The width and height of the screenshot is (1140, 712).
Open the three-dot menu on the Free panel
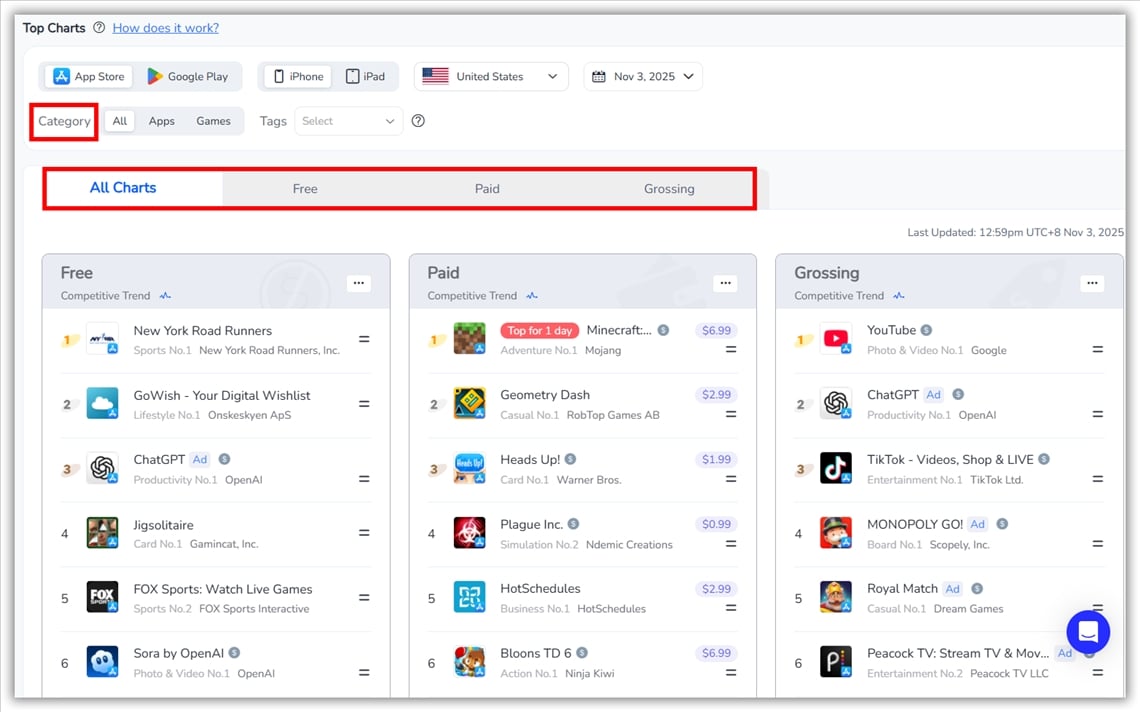tap(358, 283)
